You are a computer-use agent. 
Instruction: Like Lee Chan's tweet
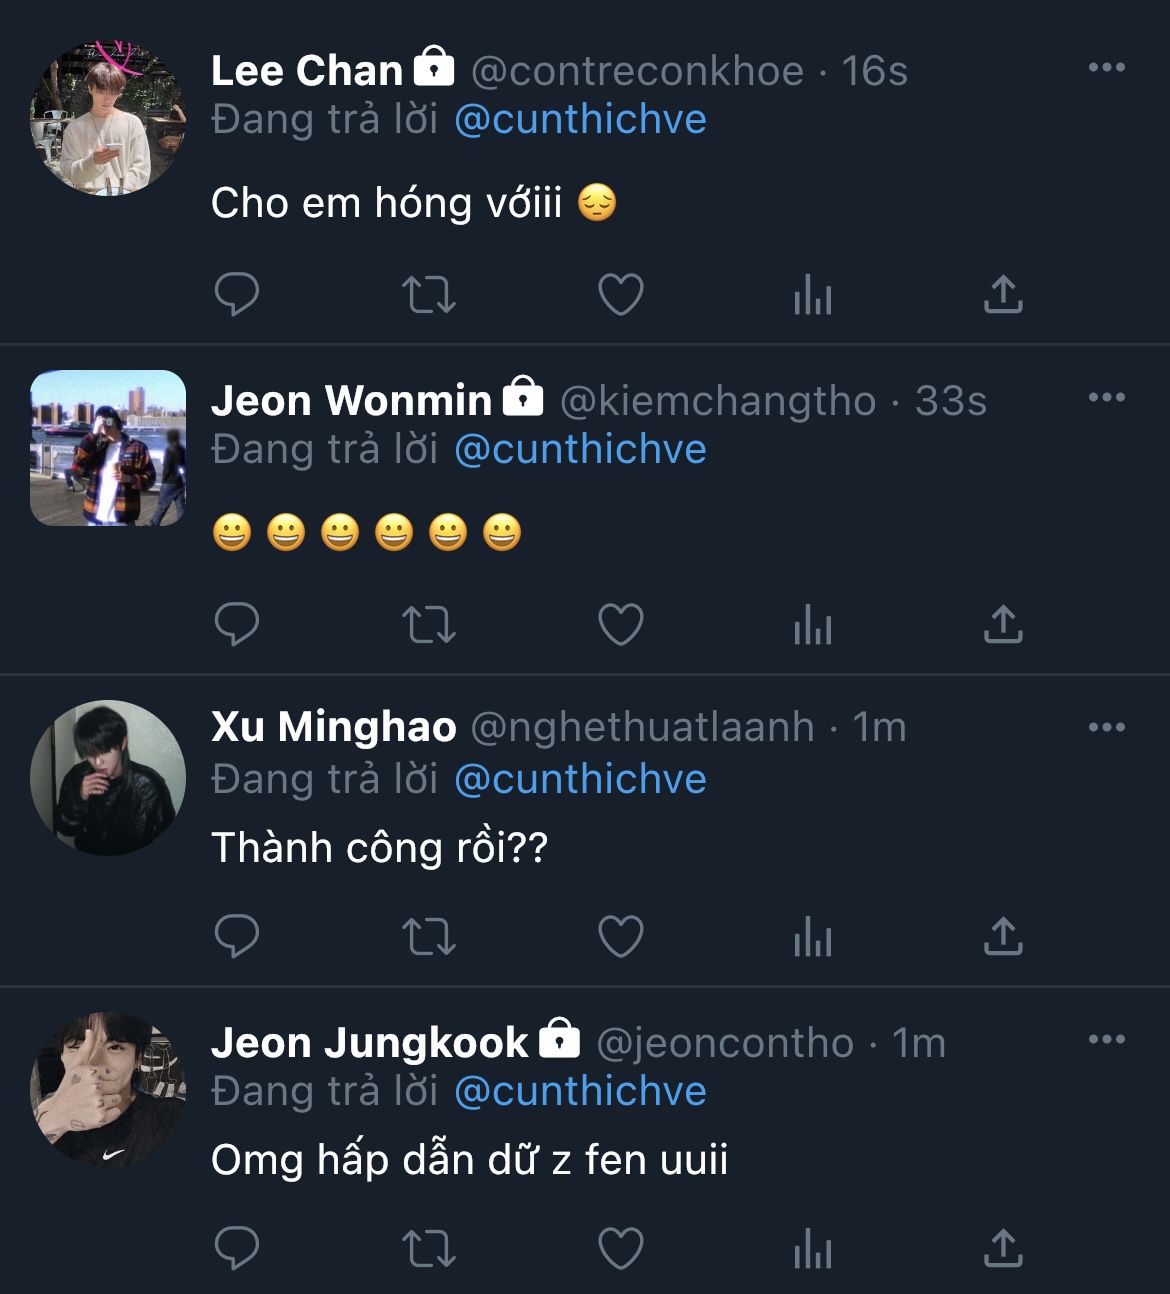620,295
